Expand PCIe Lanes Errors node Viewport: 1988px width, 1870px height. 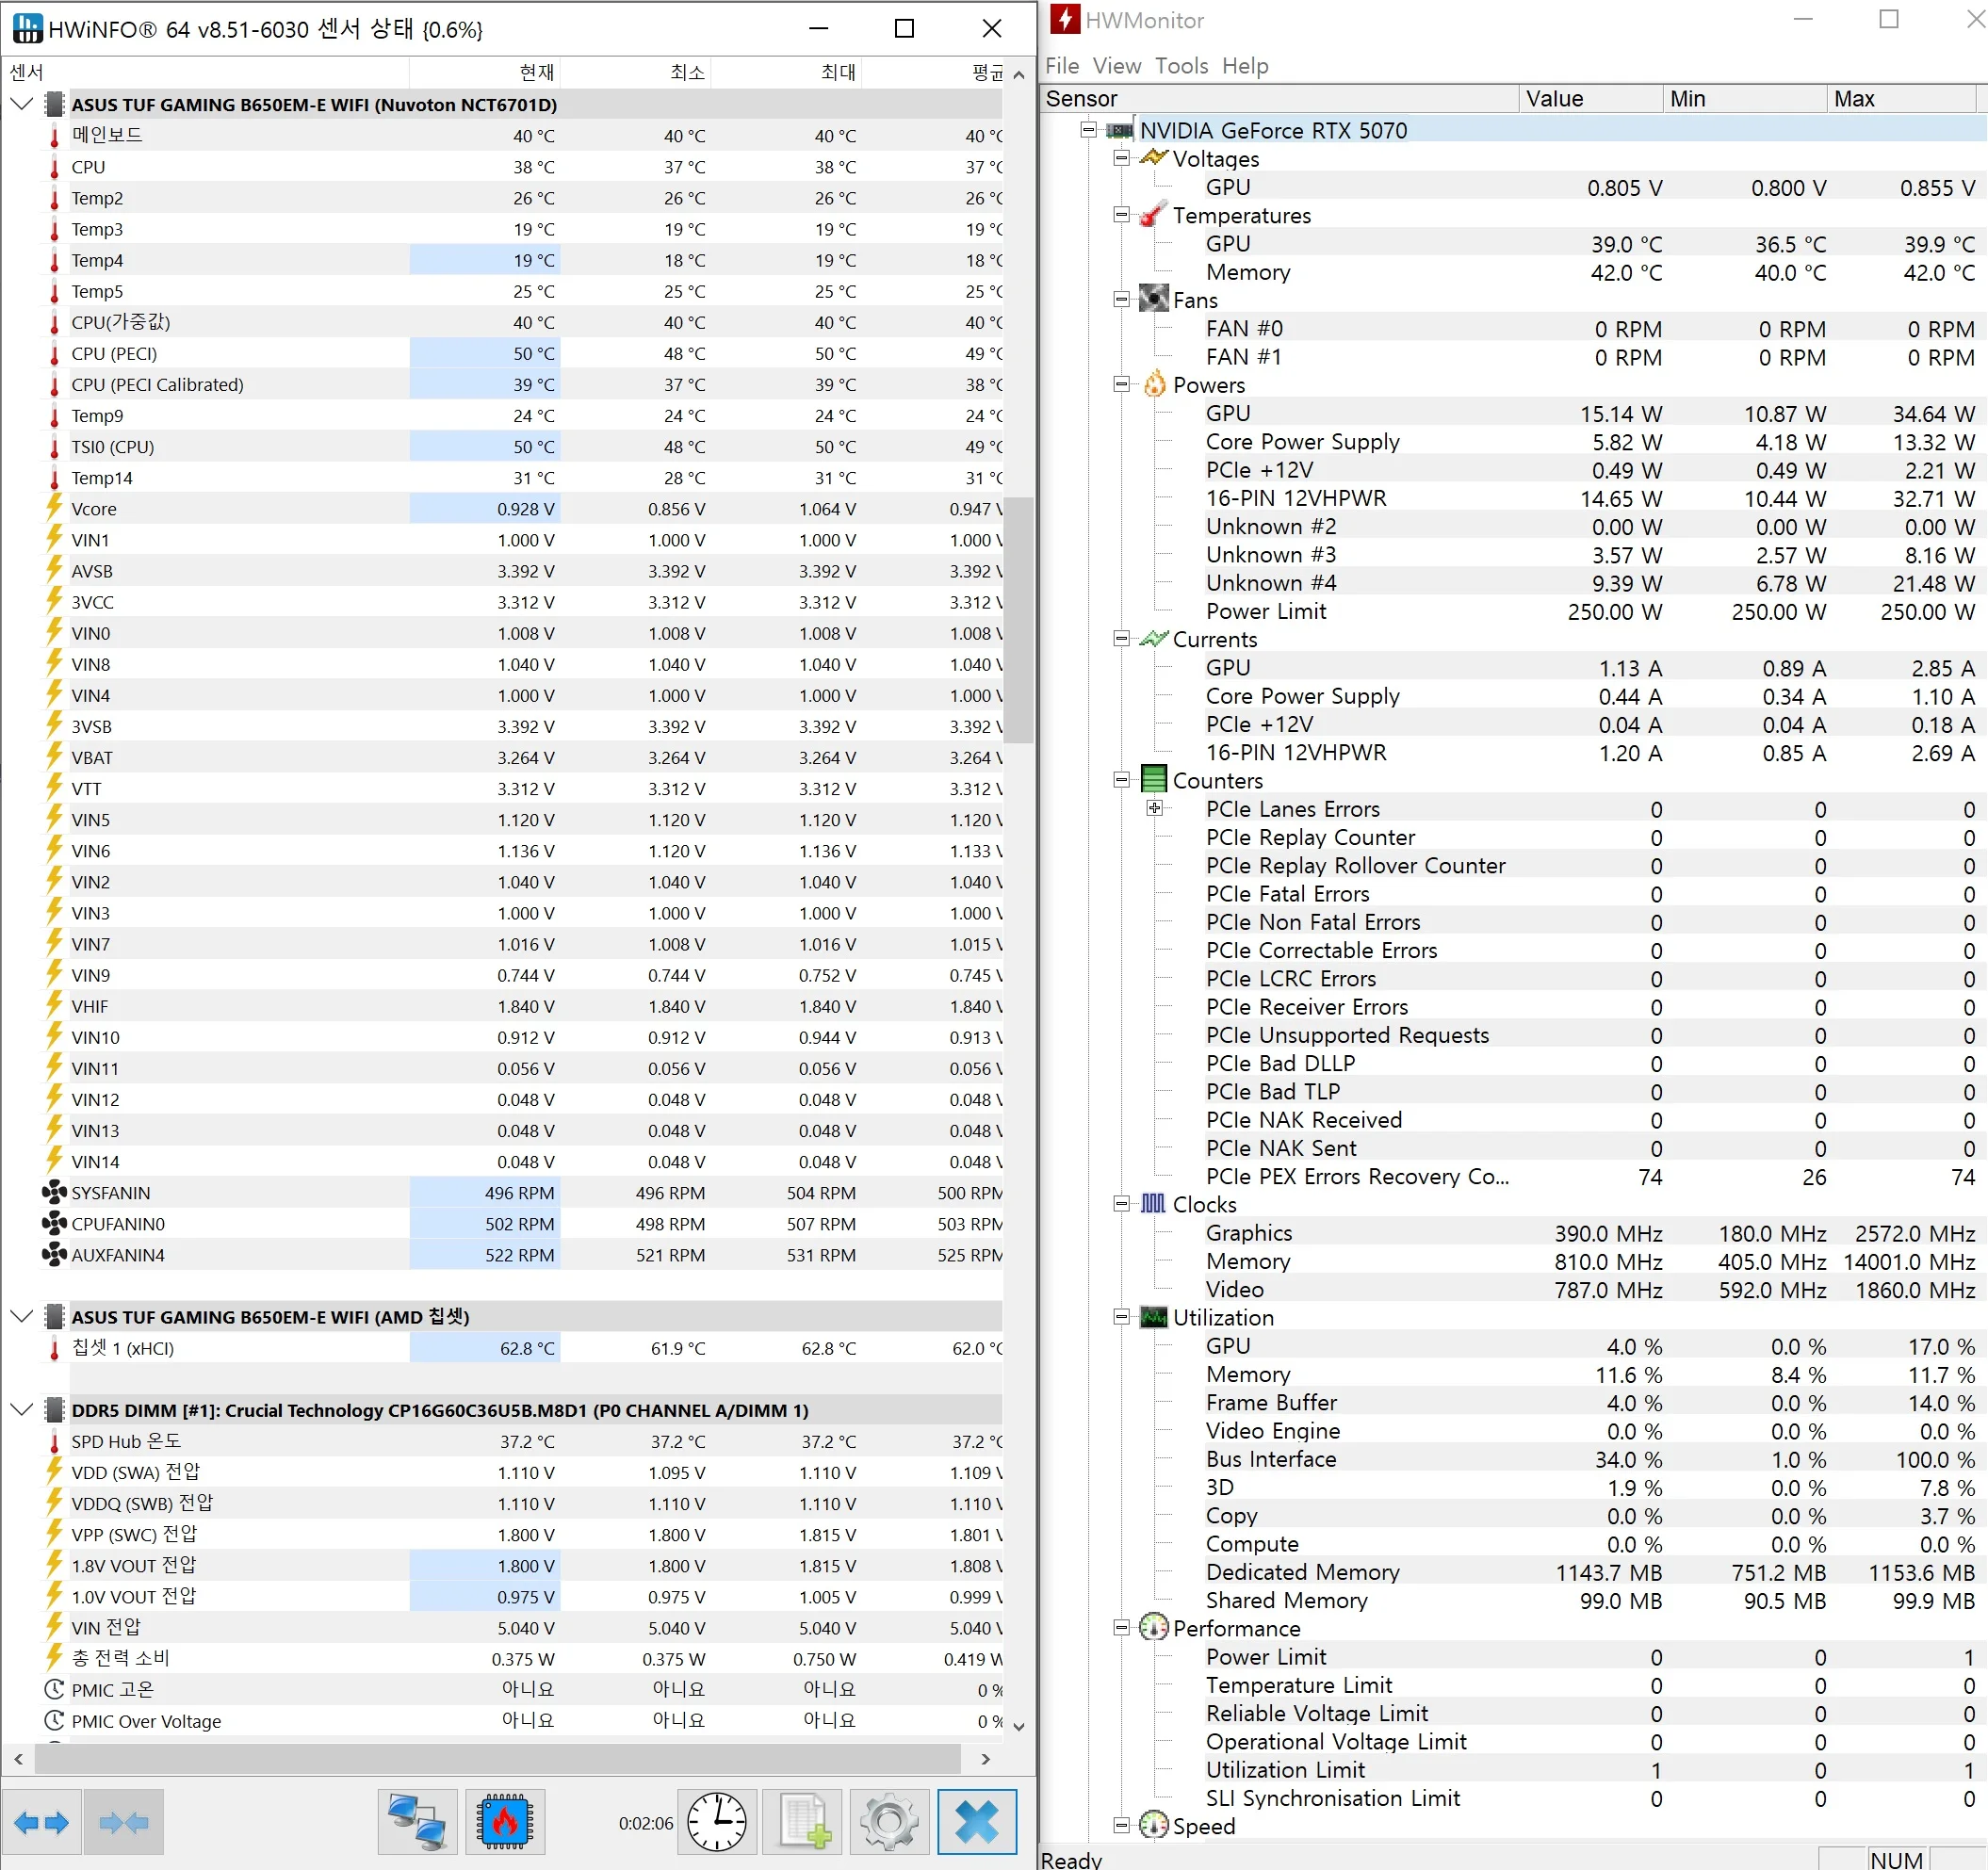[x=1155, y=808]
